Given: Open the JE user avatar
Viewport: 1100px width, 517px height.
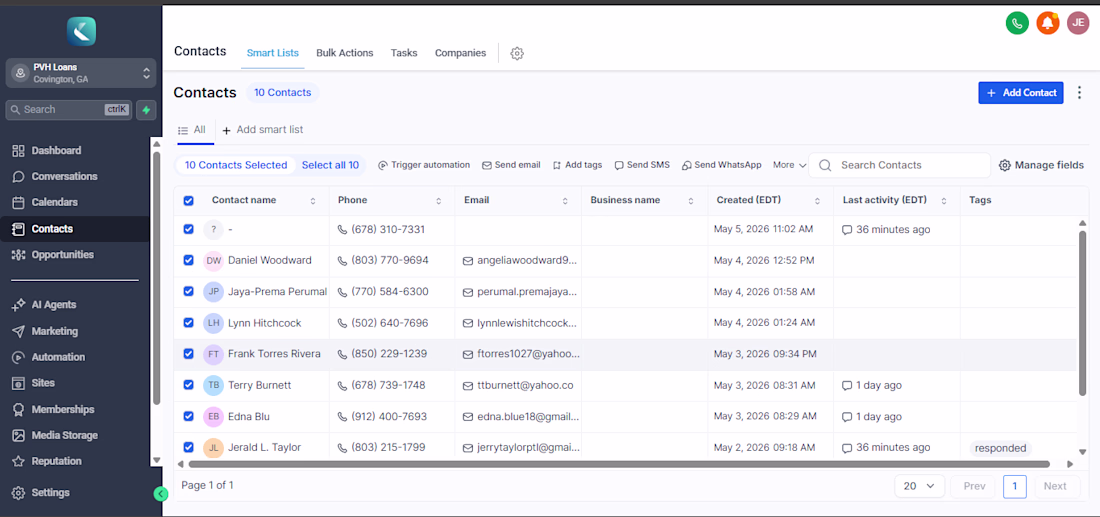Looking at the screenshot, I should (x=1078, y=23).
